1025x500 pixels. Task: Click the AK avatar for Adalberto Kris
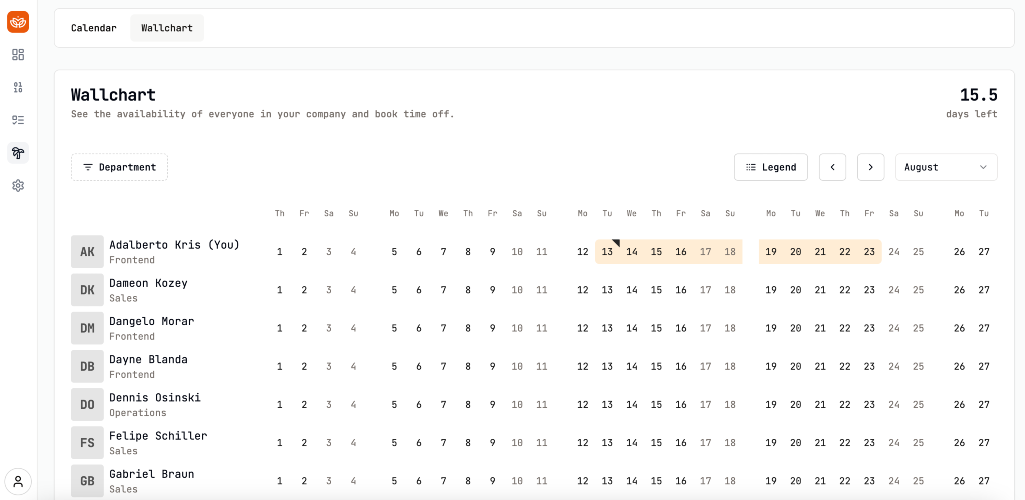88,252
